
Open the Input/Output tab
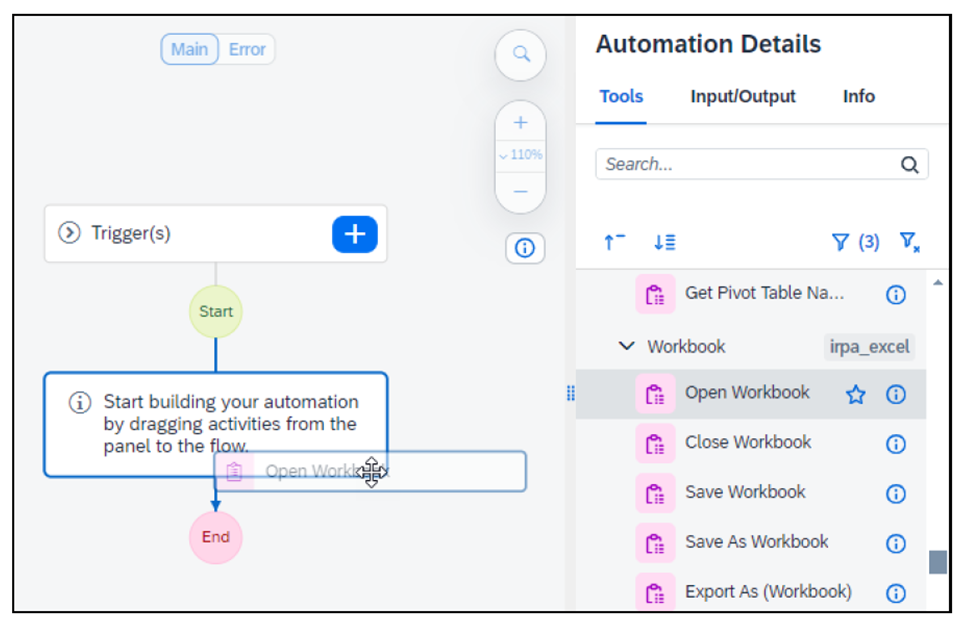[743, 96]
